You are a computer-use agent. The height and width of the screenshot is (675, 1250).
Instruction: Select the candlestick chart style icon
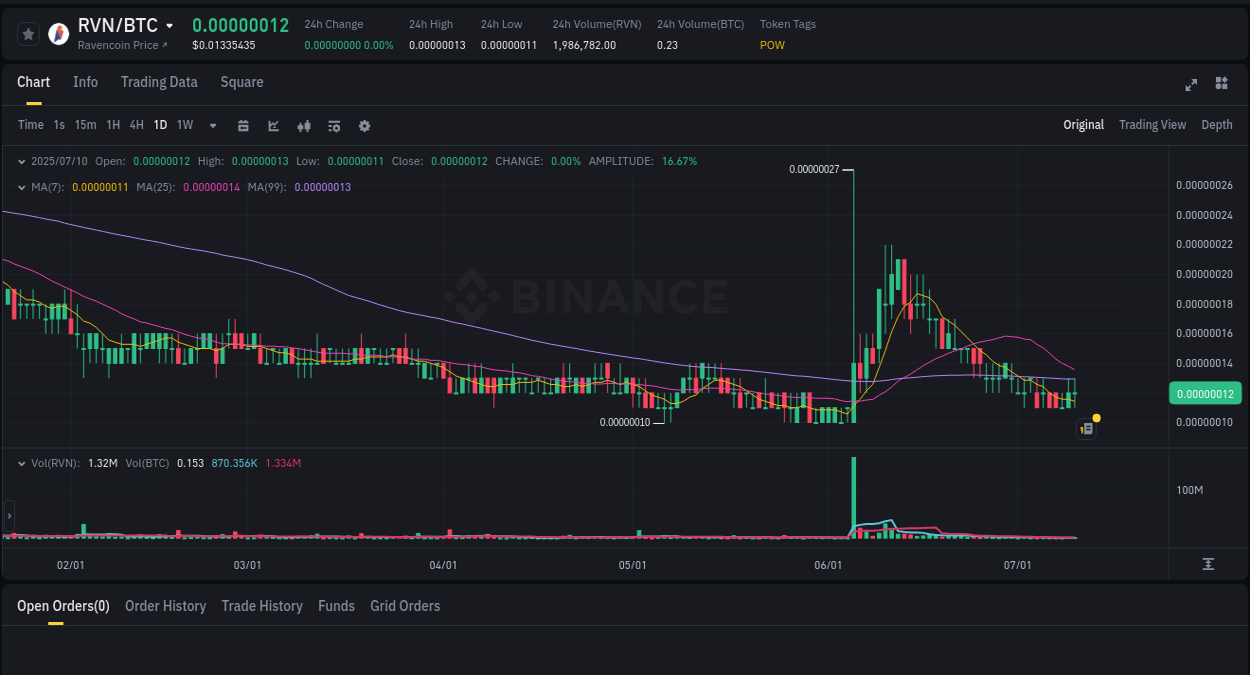click(303, 125)
